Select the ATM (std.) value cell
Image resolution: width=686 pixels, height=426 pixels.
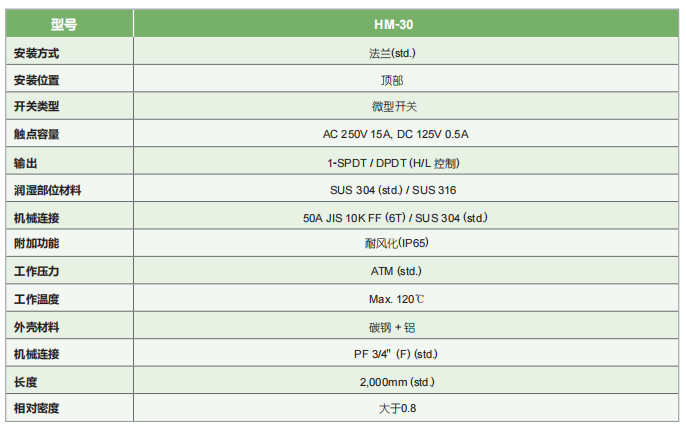[397, 272]
